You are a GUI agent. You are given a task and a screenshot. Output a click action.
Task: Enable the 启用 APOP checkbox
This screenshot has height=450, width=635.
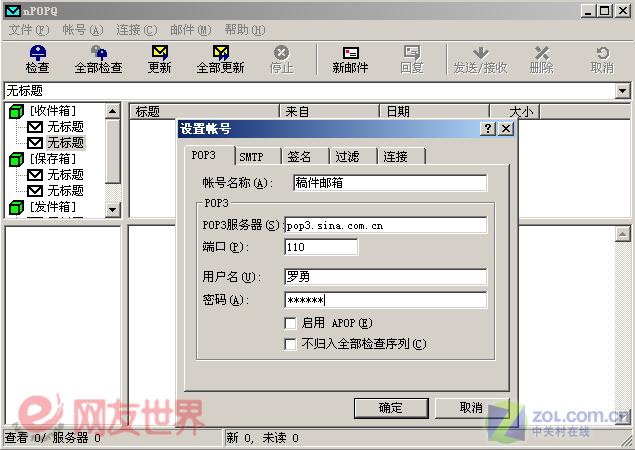coord(290,323)
